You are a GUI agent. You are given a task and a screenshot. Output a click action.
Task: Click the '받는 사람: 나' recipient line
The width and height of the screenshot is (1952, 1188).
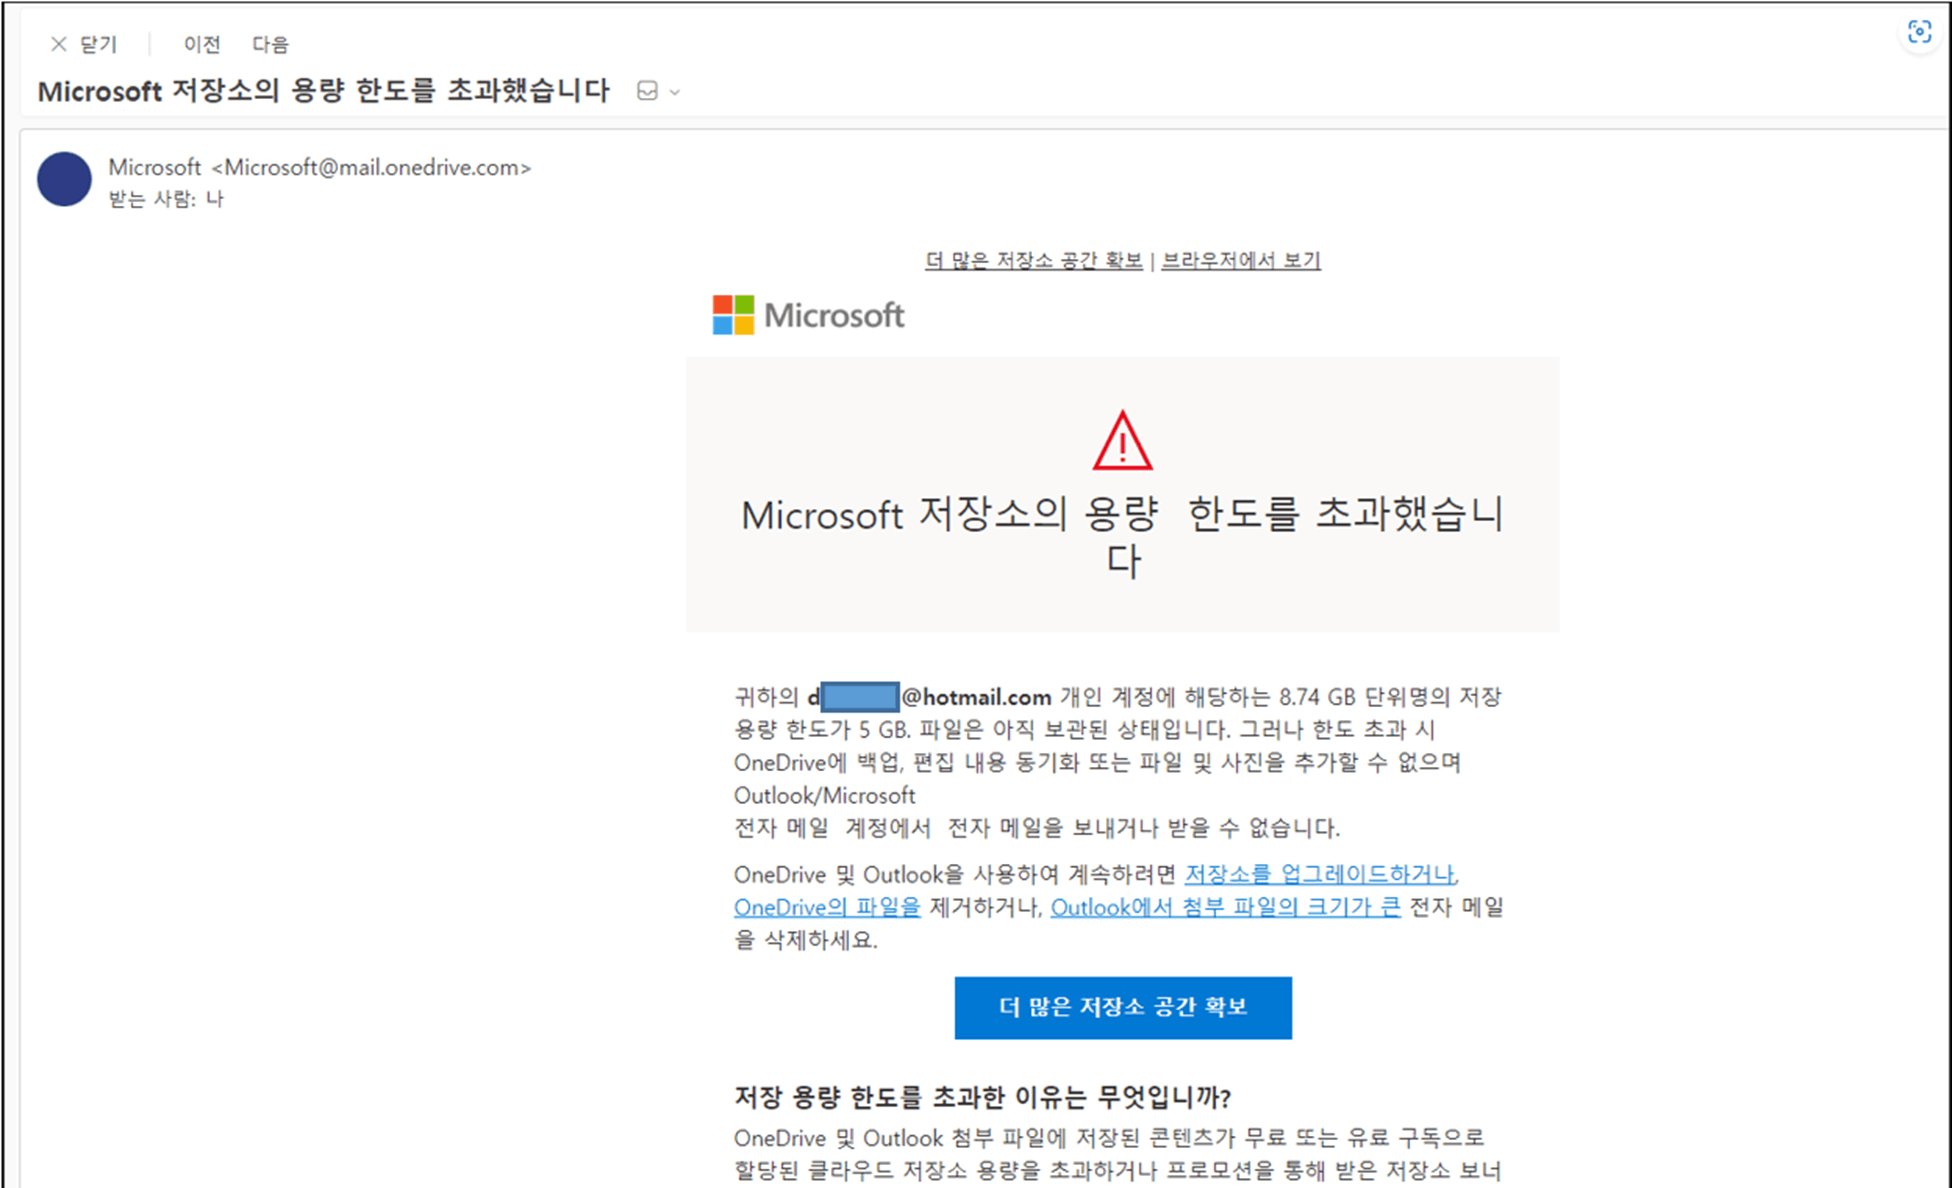pyautogui.click(x=166, y=199)
